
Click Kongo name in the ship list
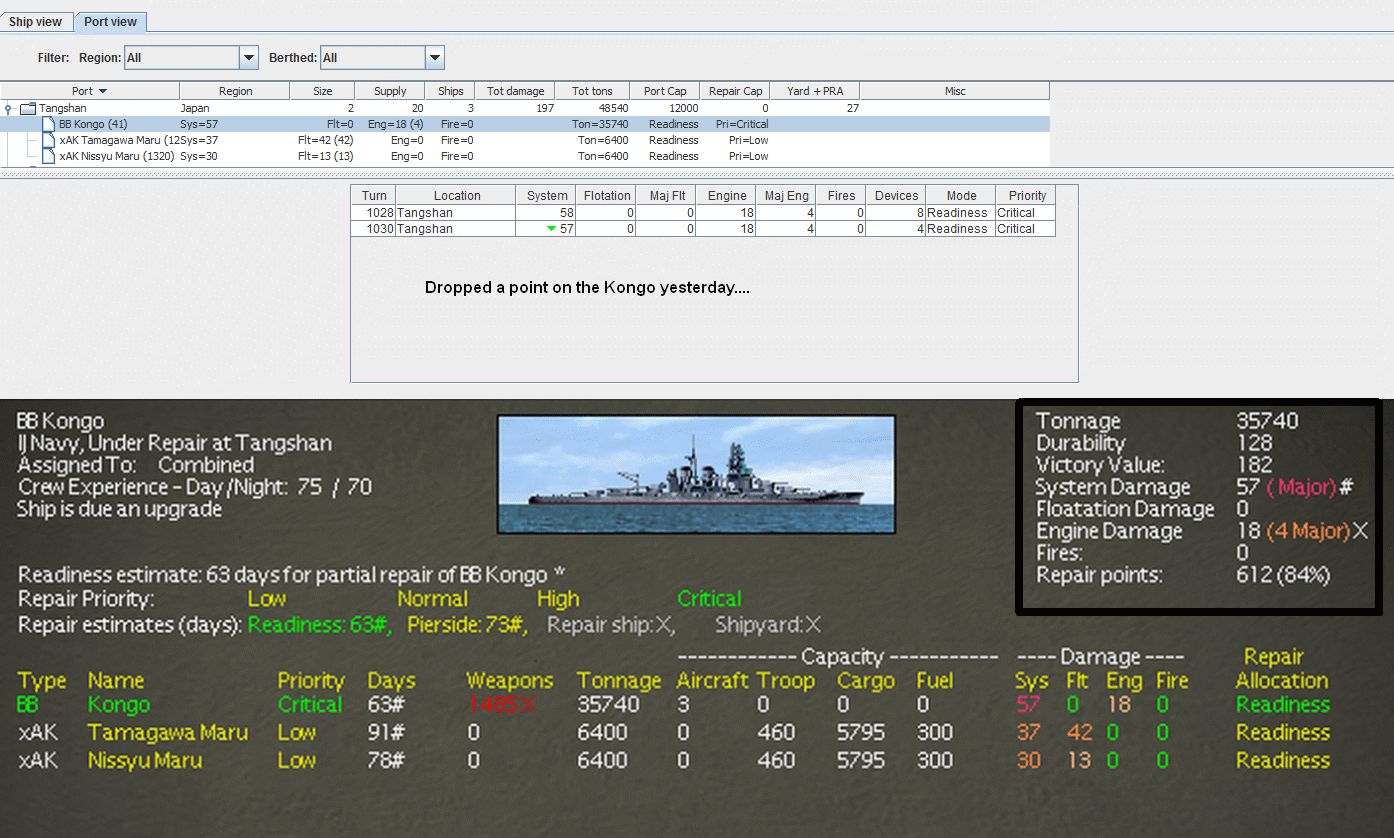[x=118, y=704]
